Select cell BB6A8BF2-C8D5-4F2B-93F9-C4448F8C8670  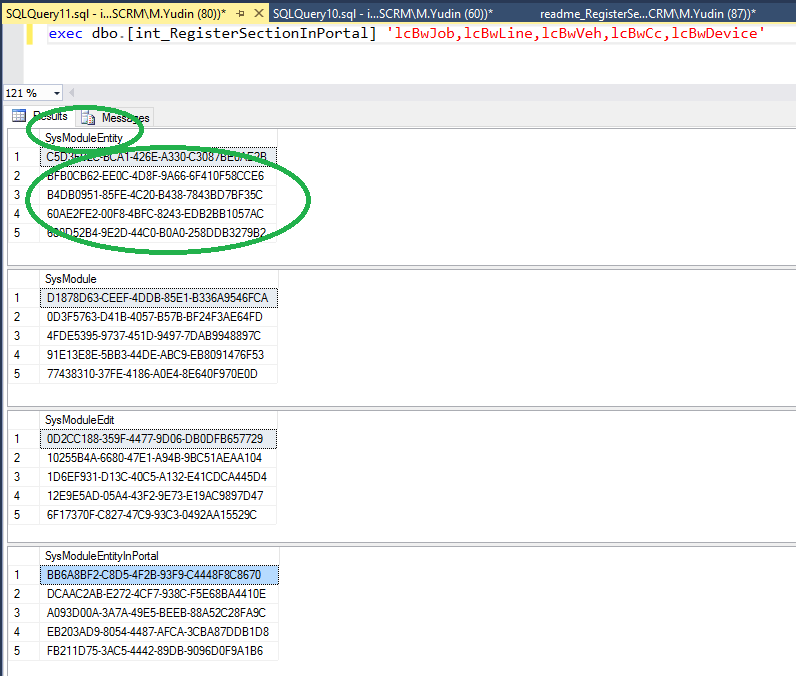pos(159,575)
